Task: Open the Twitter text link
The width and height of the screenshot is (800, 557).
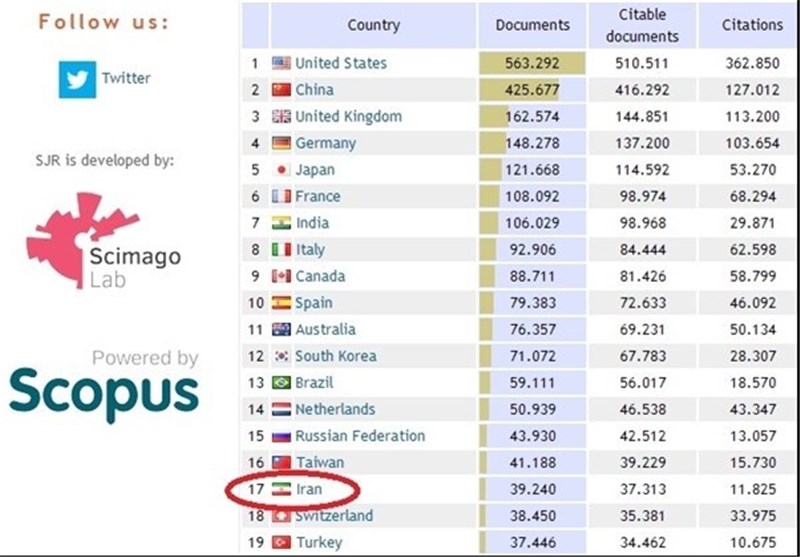Action: pos(125,78)
